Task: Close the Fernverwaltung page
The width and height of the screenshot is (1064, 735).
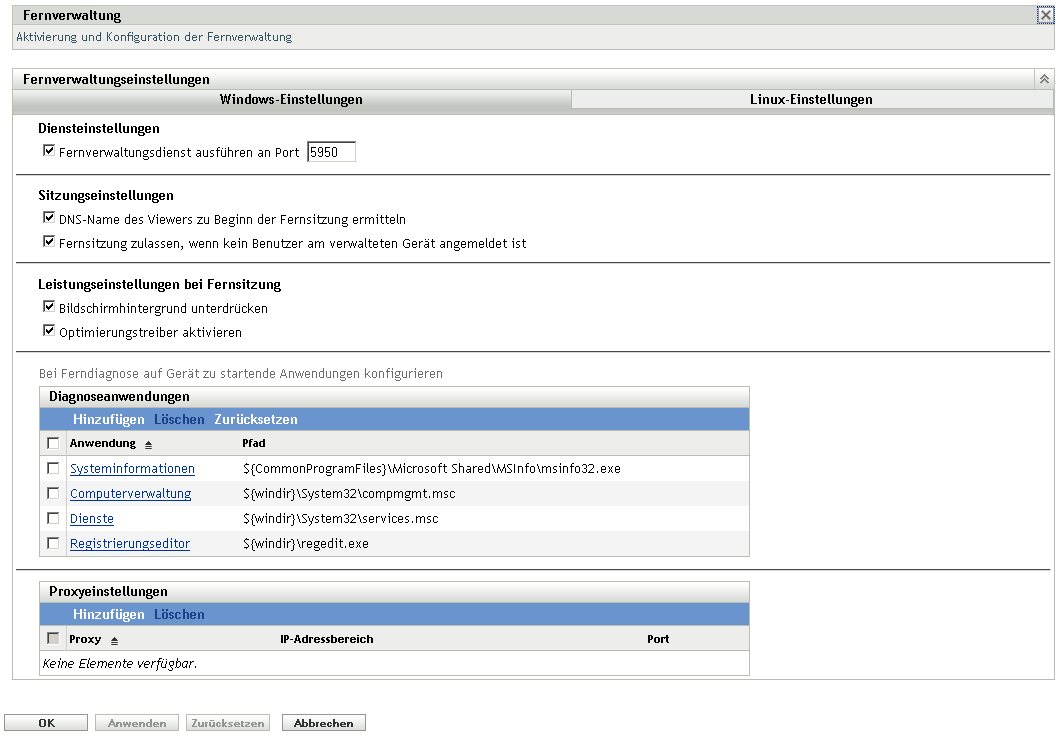Action: pos(1047,15)
